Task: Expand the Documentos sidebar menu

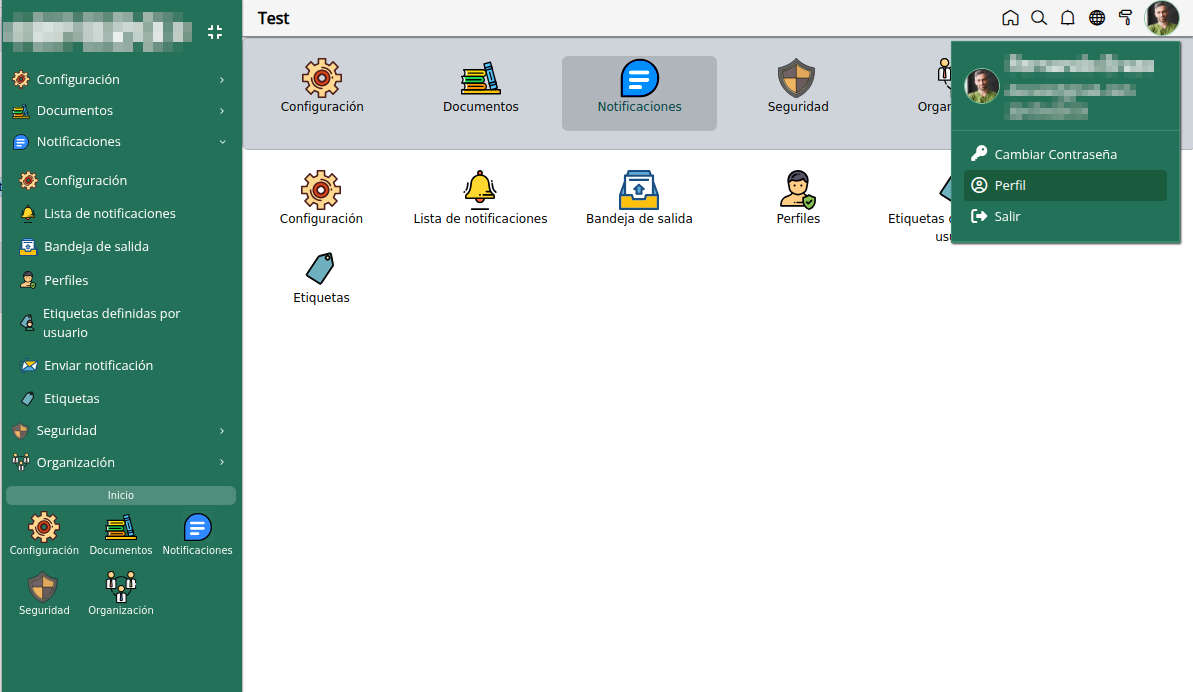Action: click(121, 110)
